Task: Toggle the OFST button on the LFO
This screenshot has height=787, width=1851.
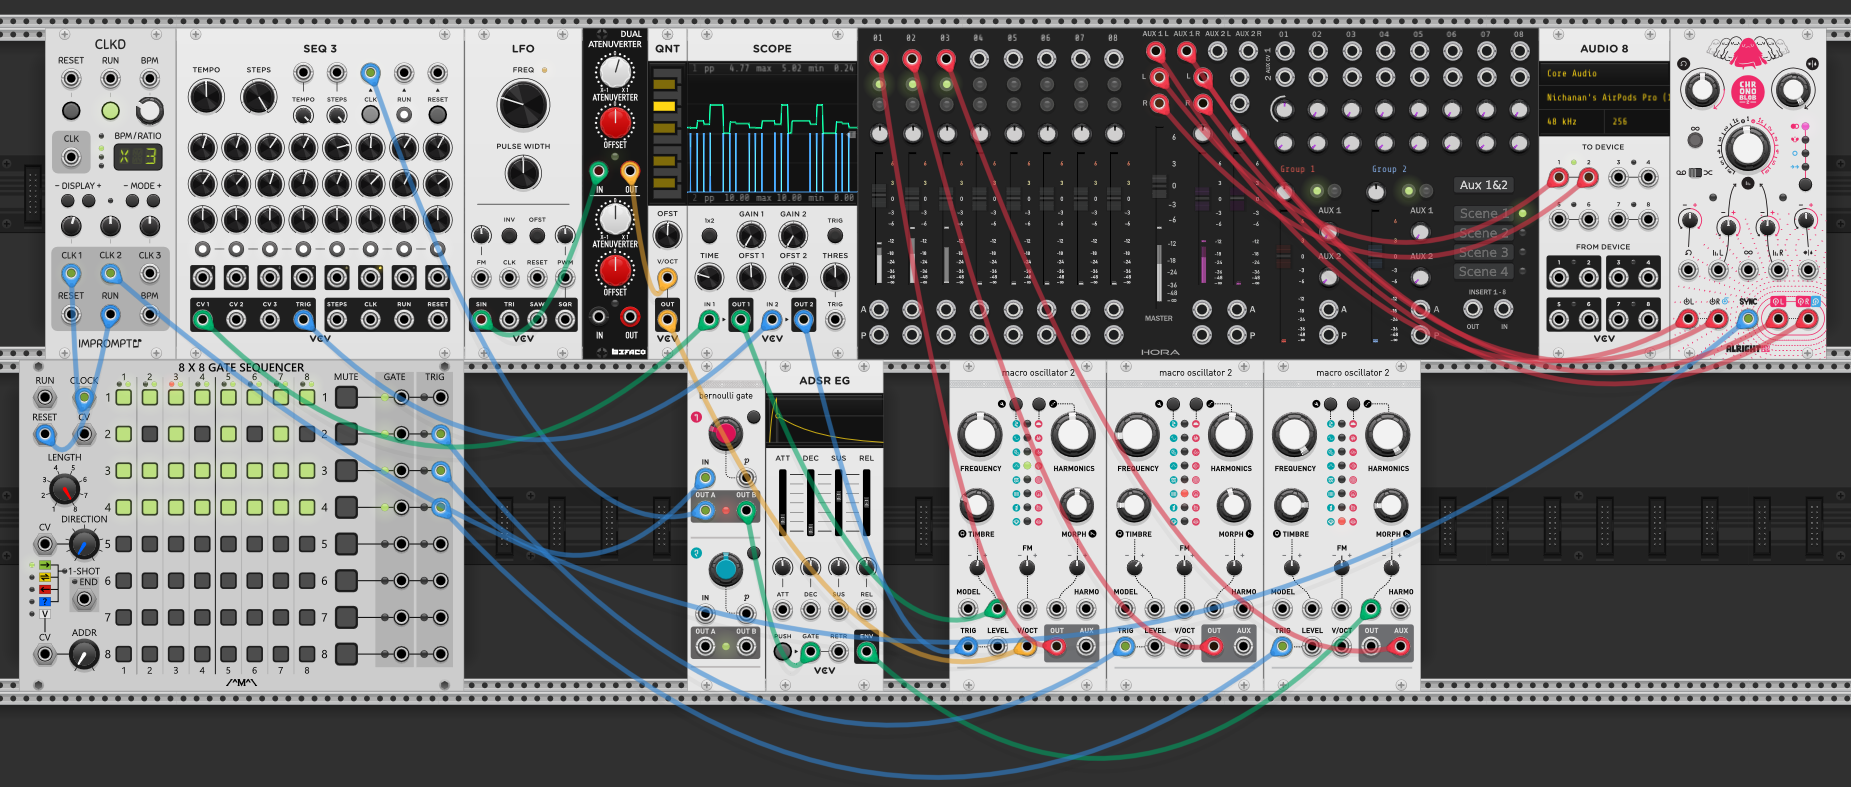Action: point(537,236)
